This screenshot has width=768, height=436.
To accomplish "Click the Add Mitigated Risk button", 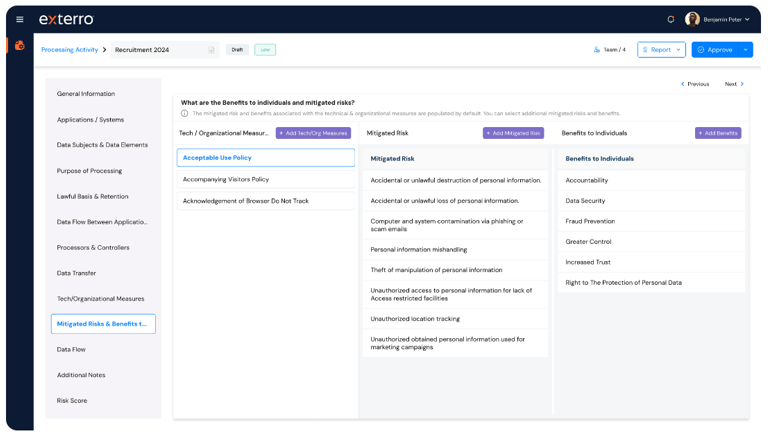I will [513, 133].
